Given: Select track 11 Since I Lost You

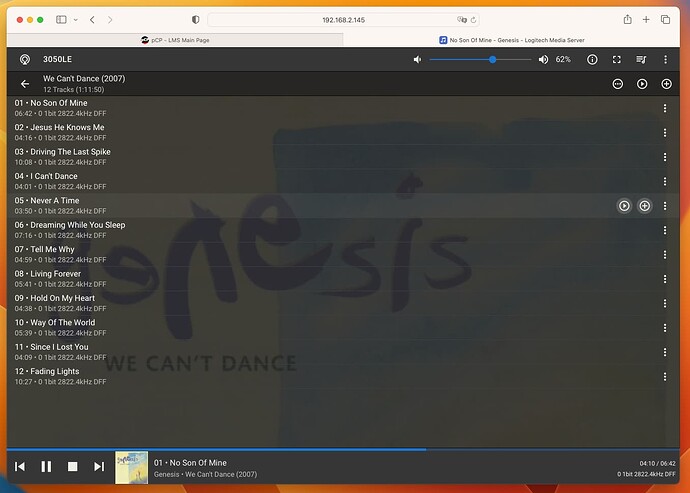Looking at the screenshot, I should (343, 352).
